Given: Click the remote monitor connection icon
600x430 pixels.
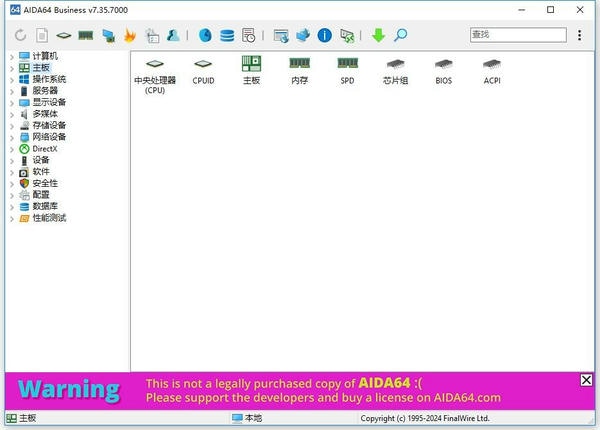Looking at the screenshot, I should click(347, 36).
